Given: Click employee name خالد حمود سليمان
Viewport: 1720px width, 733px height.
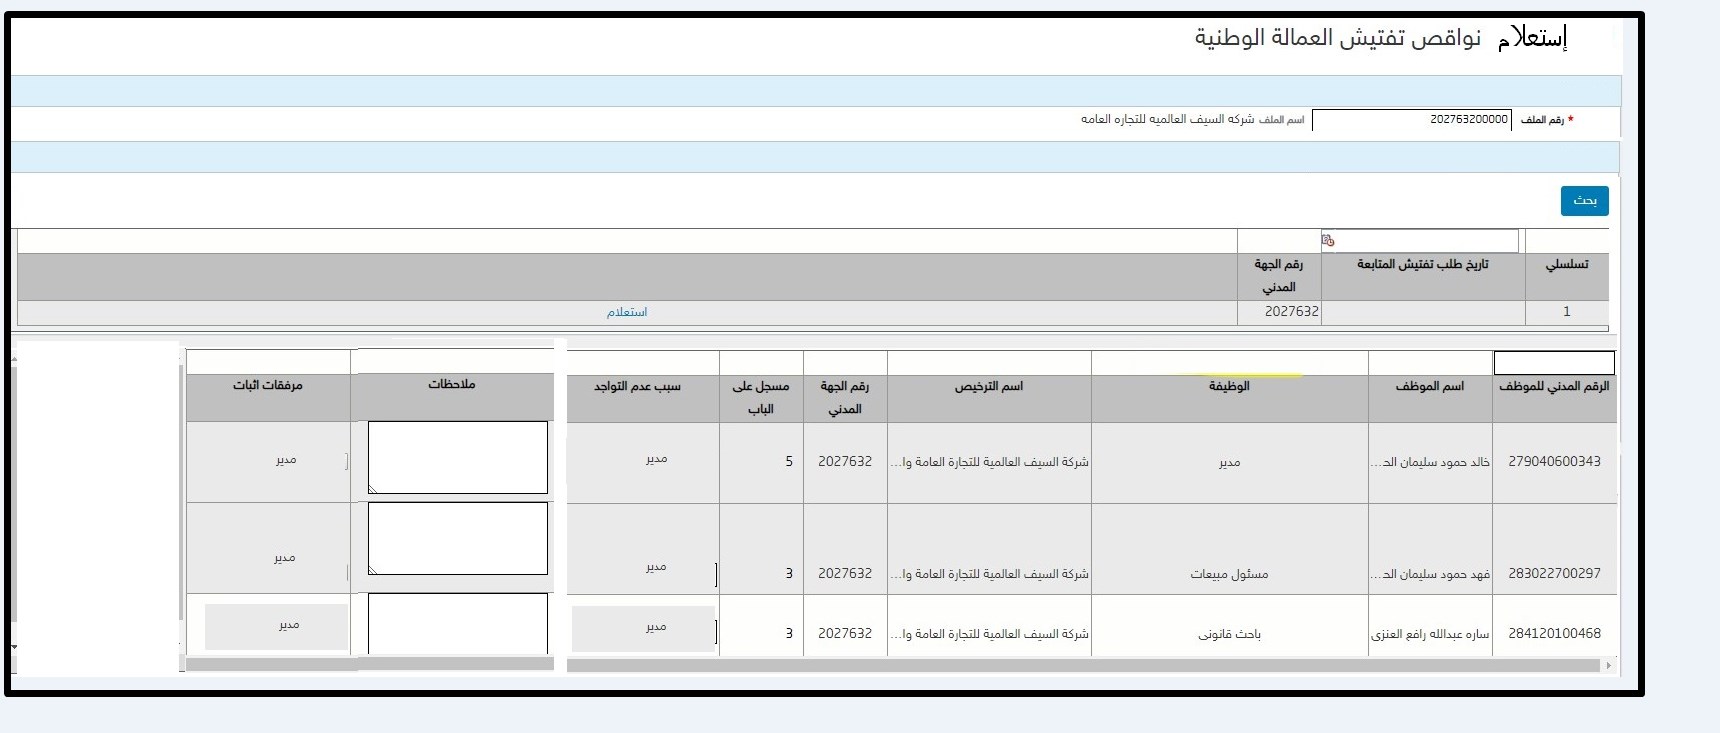Looking at the screenshot, I should pyautogui.click(x=1430, y=462).
